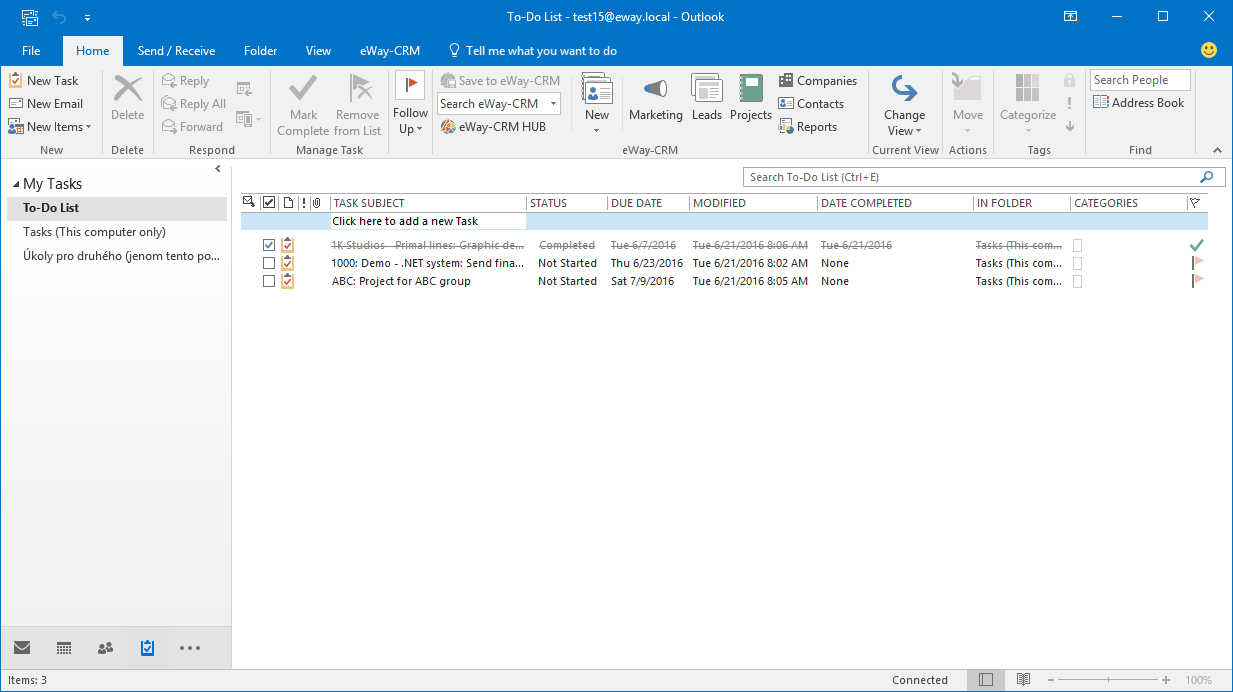Viewport: 1233px width, 692px height.
Task: Check the ABC: Project task complete checkbox
Action: point(268,281)
